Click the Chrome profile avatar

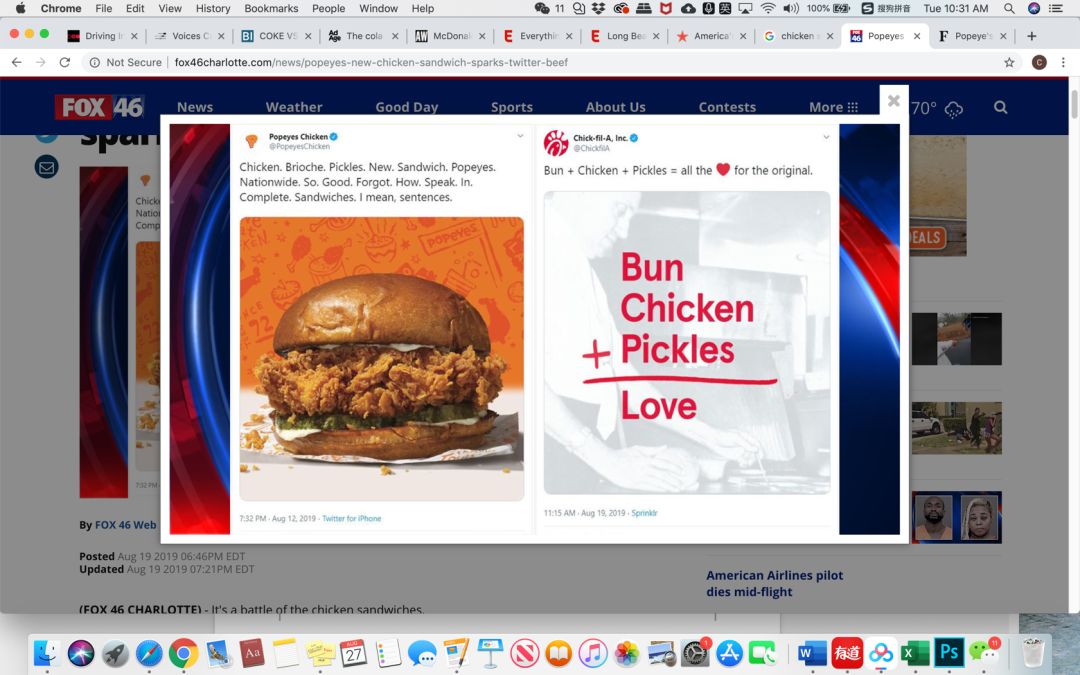[1039, 62]
